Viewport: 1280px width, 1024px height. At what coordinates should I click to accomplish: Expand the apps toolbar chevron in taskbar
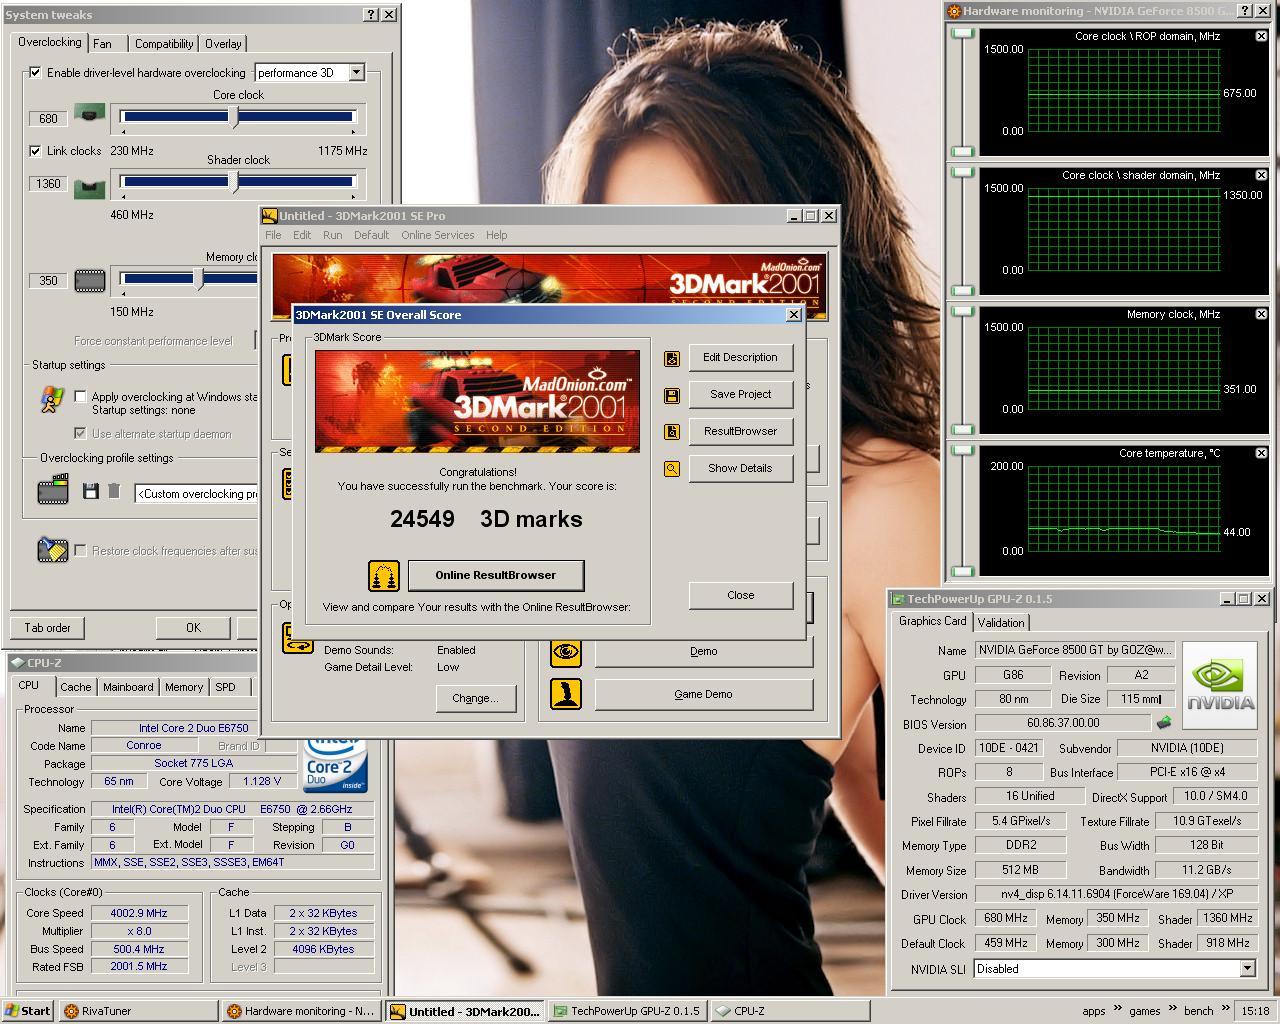pyautogui.click(x=1117, y=1009)
